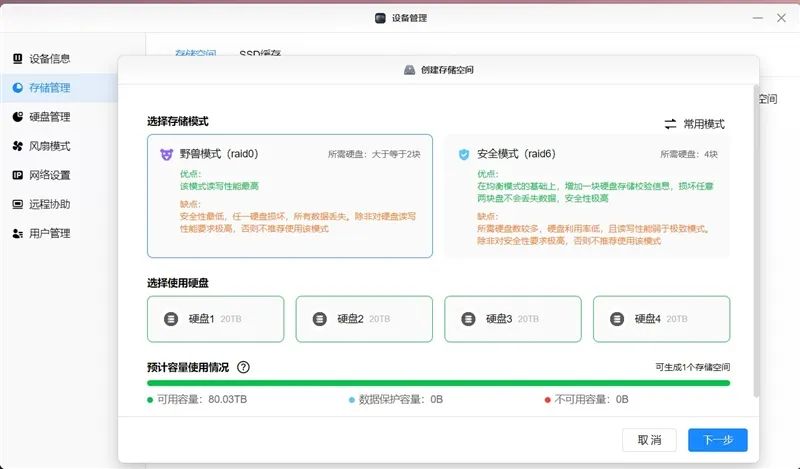Close the 设备管理 window
Viewport: 800px width, 469px height.
pyautogui.click(x=781, y=18)
